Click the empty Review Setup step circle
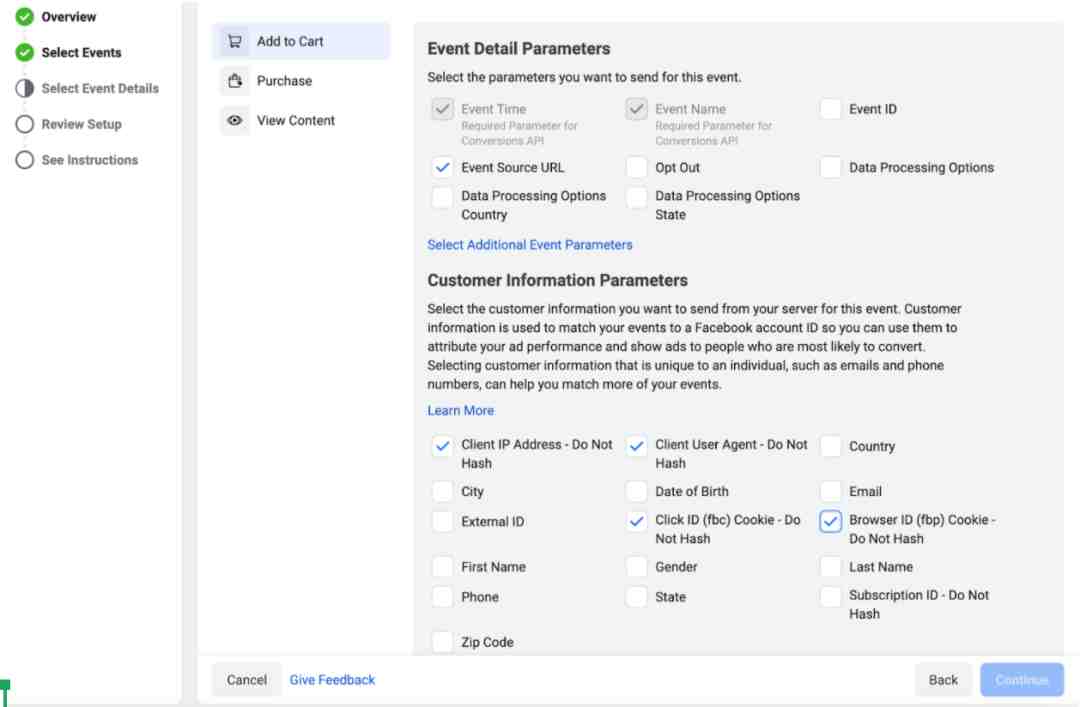Screen dimensions: 1080x707 pyautogui.click(x=25, y=124)
